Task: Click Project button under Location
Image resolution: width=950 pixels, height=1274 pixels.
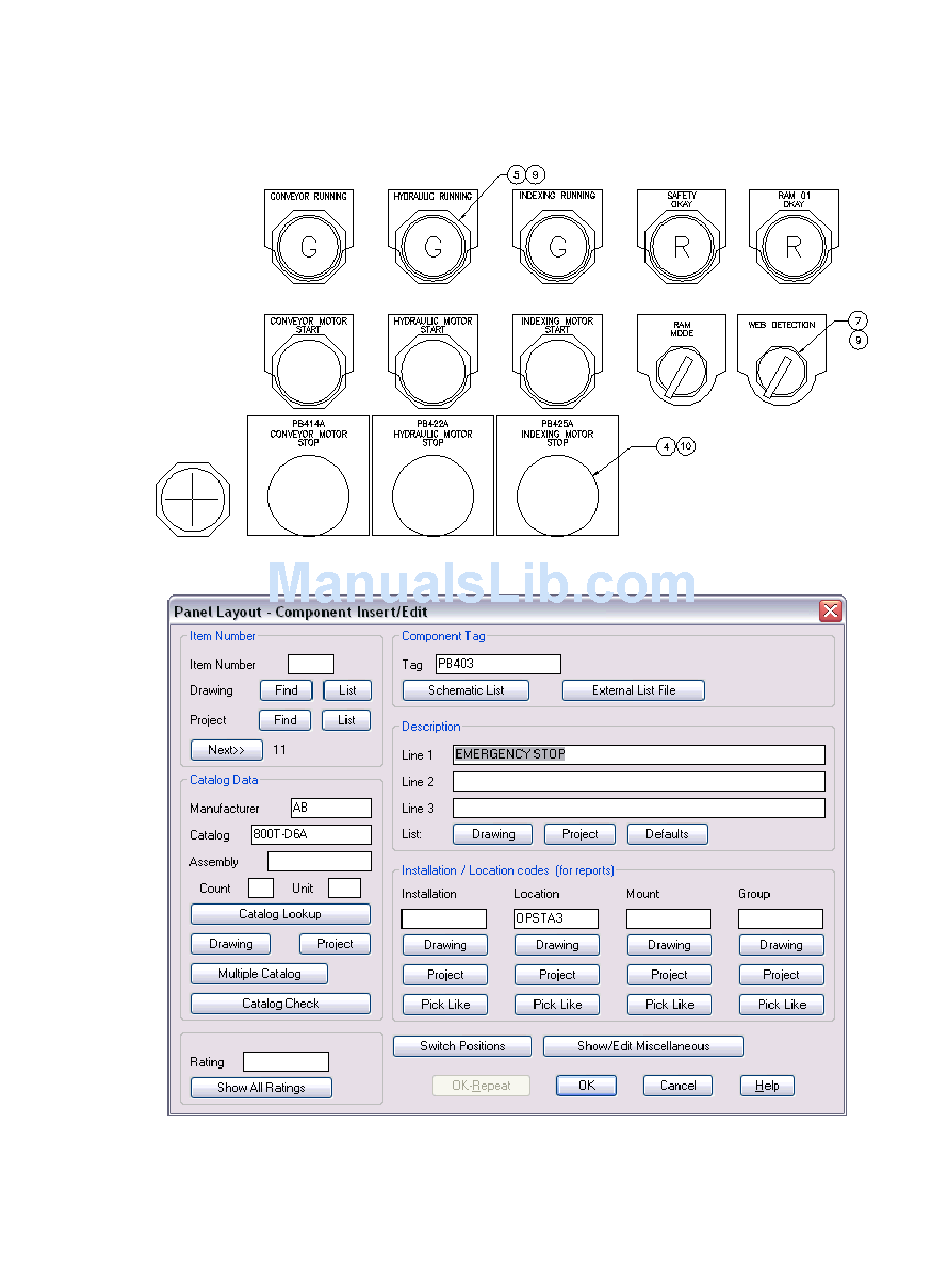Action: [557, 975]
